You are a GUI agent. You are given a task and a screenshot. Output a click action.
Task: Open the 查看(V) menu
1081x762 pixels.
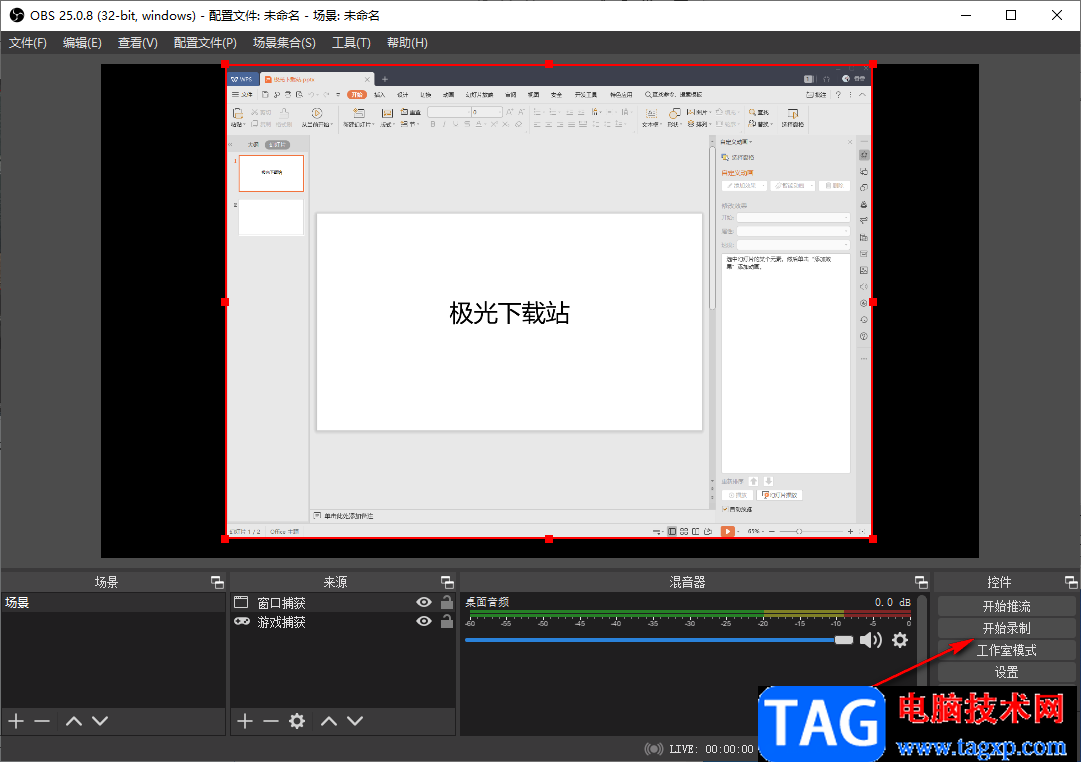click(137, 43)
